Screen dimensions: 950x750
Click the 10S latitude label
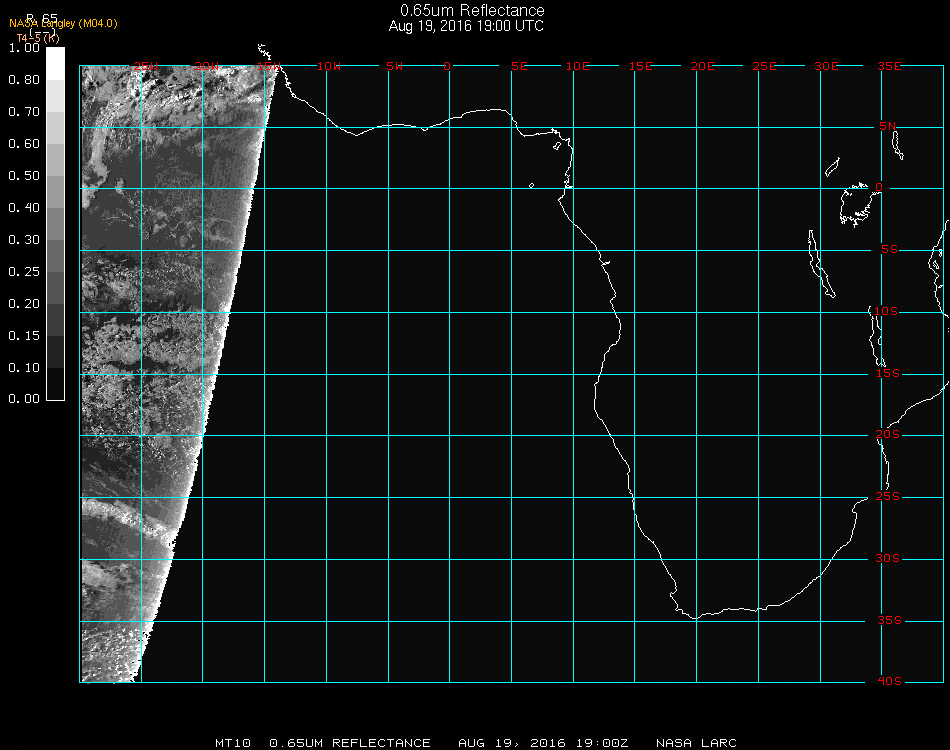point(886,311)
